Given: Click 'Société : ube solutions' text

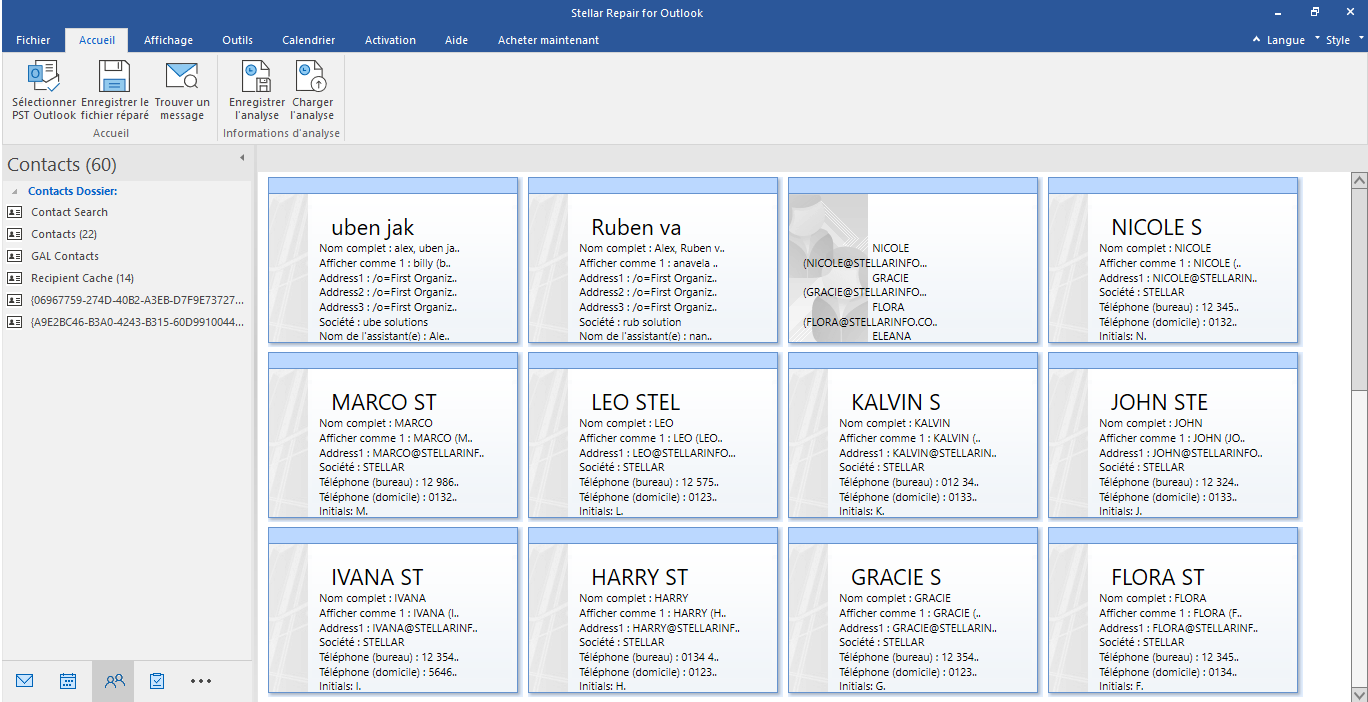Looking at the screenshot, I should click(x=373, y=322).
